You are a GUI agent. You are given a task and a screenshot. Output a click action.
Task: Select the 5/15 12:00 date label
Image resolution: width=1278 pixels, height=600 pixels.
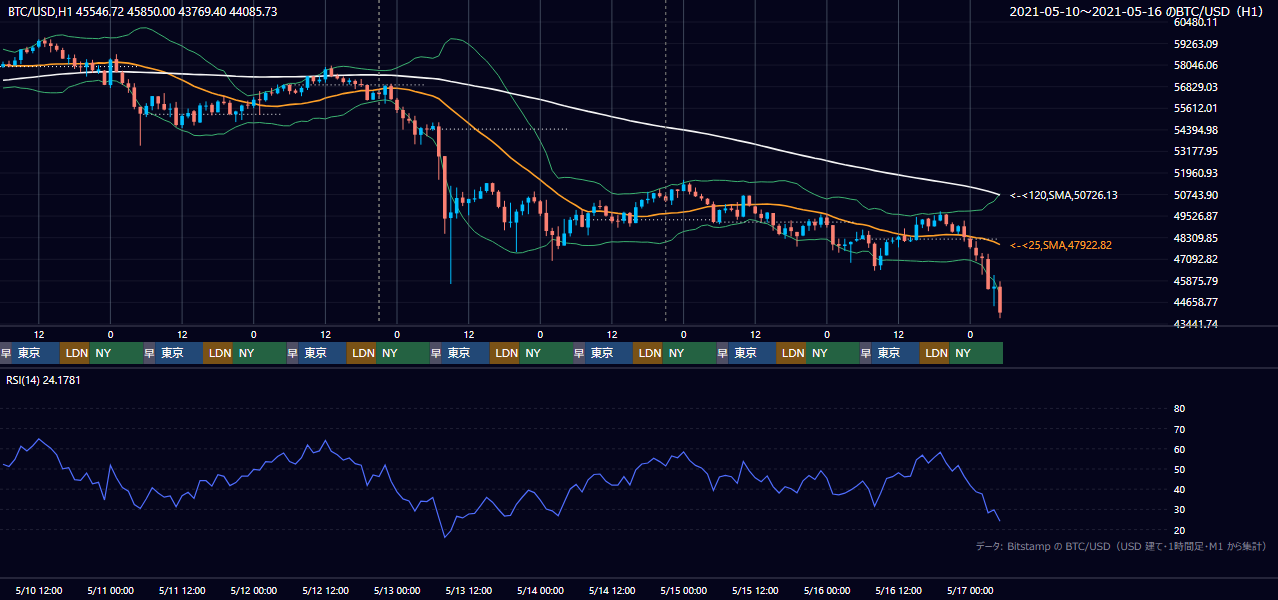[x=756, y=590]
